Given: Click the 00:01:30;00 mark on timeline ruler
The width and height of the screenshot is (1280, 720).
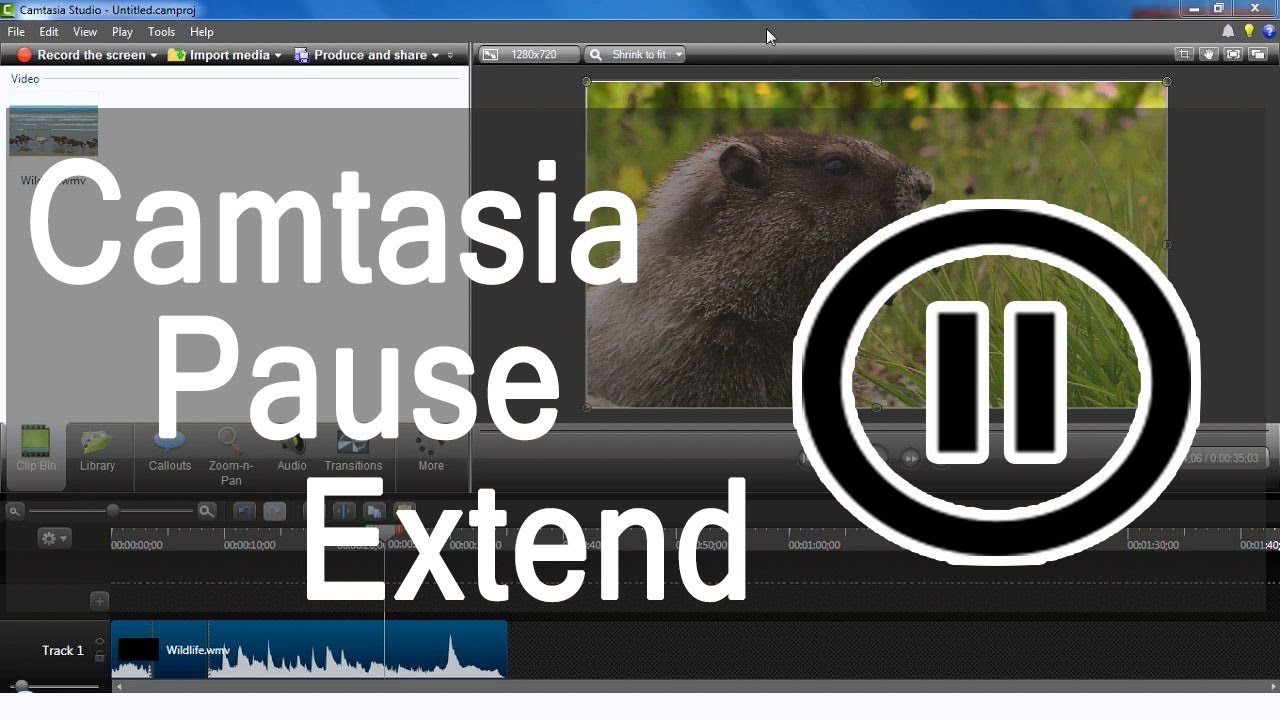Looking at the screenshot, I should pyautogui.click(x=1153, y=545).
